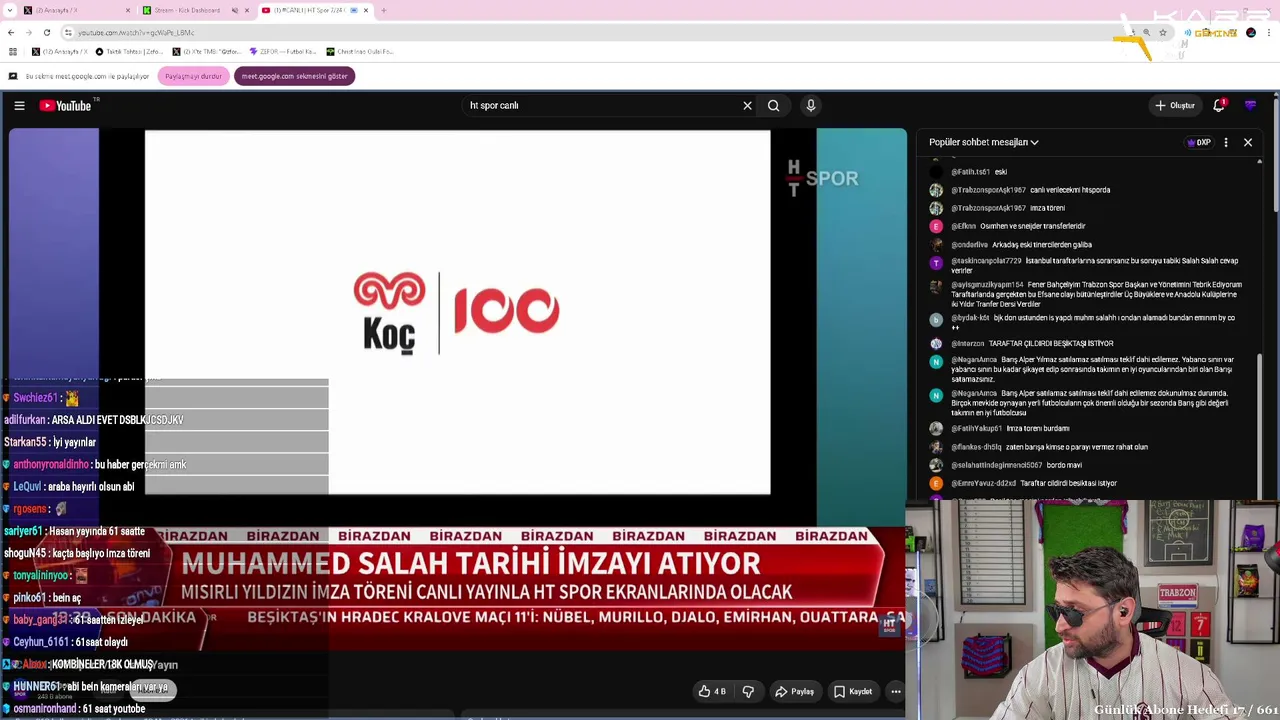Reload the page with the refresh icon
The height and width of the screenshot is (720, 1280).
(47, 32)
